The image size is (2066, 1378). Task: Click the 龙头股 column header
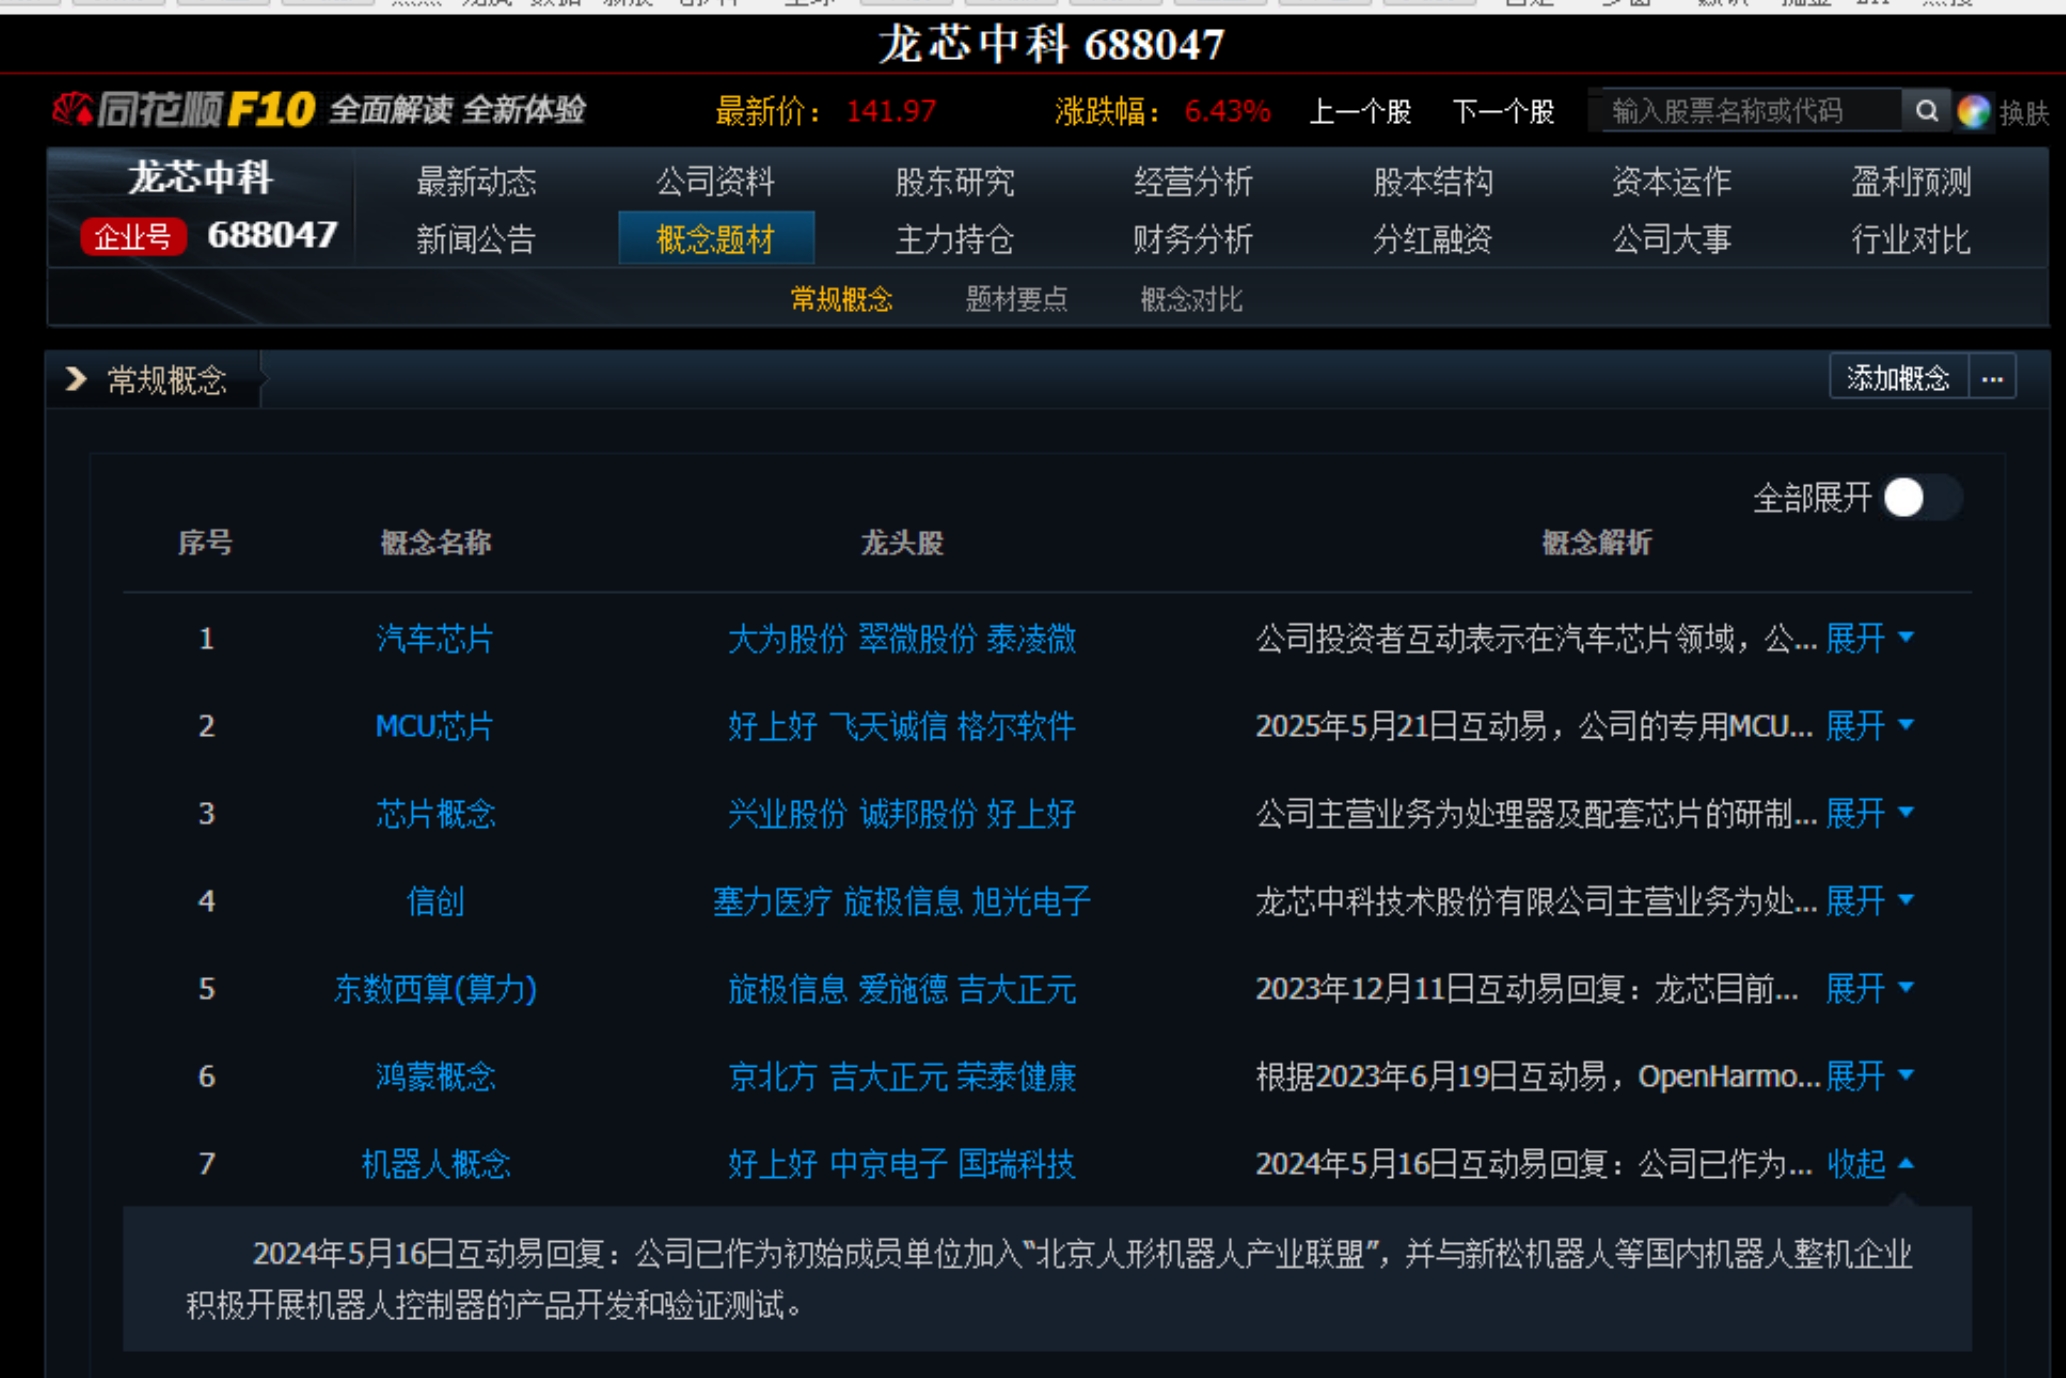pyautogui.click(x=902, y=543)
